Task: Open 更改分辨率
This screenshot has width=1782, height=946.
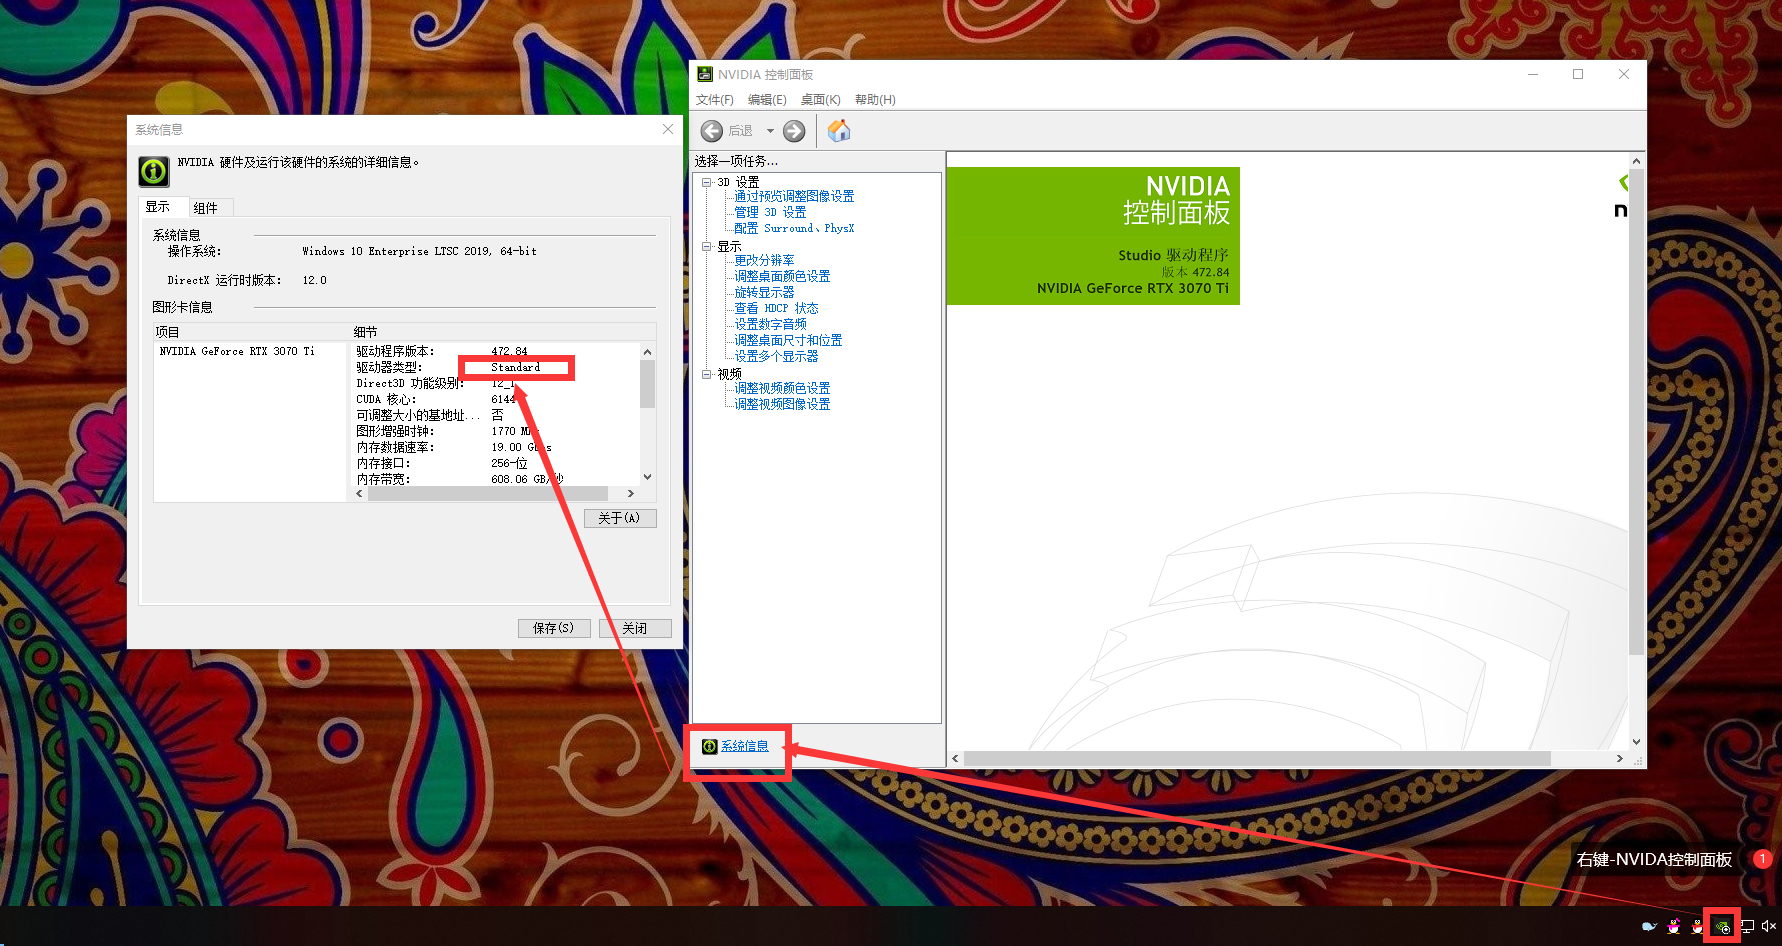Action: [764, 260]
